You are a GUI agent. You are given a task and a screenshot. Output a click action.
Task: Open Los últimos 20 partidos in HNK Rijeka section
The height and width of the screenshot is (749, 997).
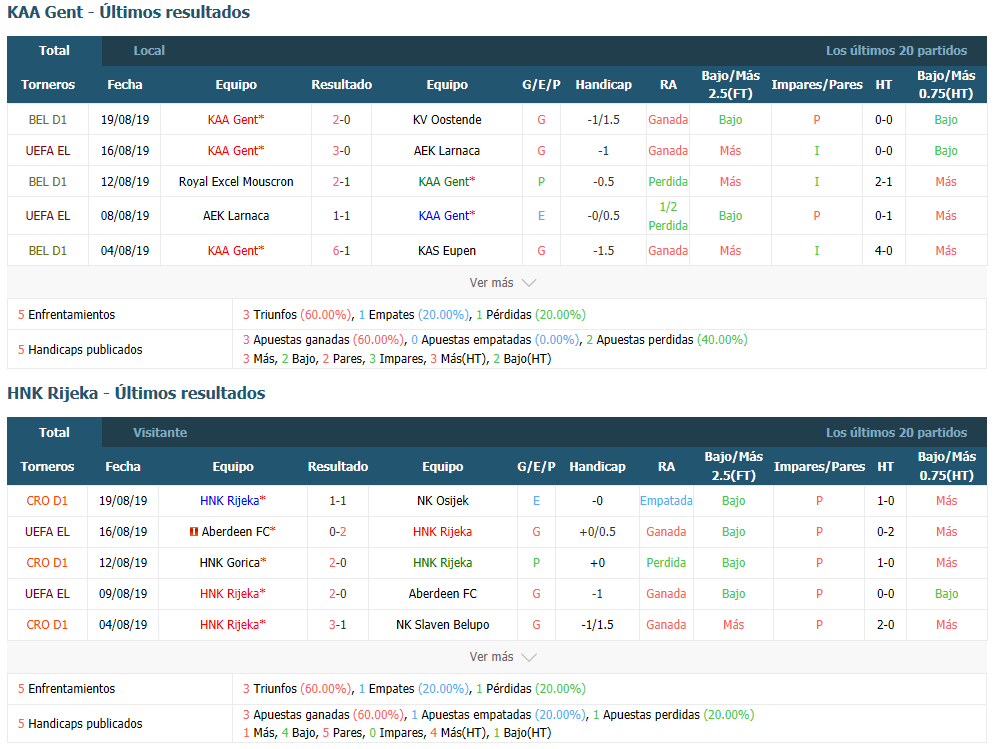[897, 432]
